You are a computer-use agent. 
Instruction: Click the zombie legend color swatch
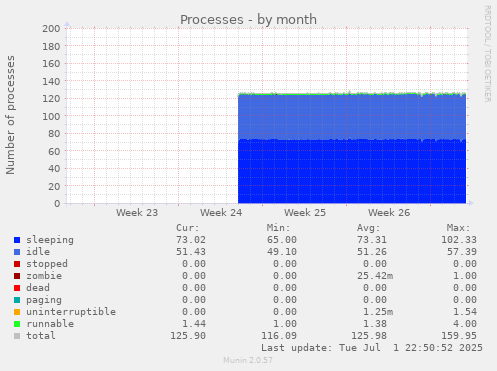tap(17, 276)
